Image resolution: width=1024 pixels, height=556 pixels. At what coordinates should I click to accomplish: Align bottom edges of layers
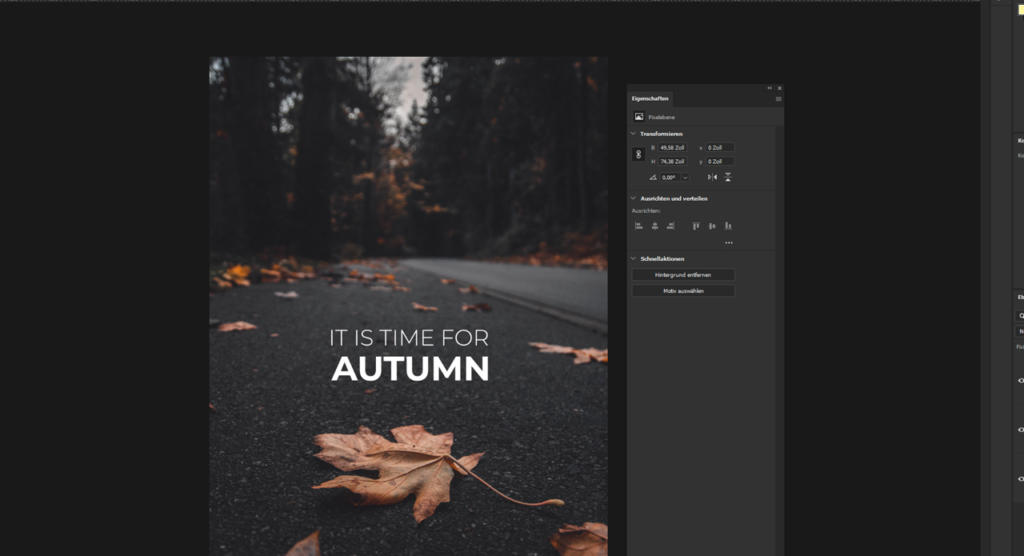[x=728, y=226]
